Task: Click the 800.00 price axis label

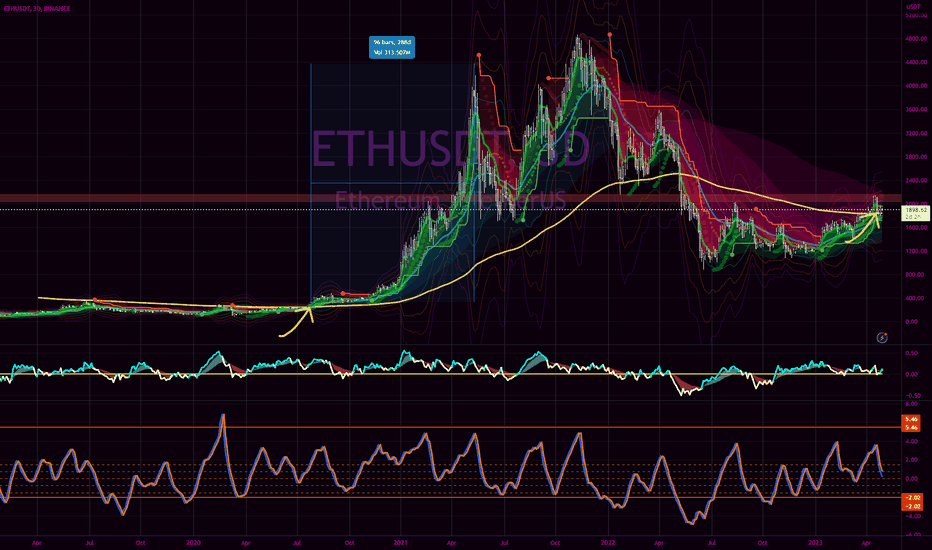Action: pyautogui.click(x=914, y=275)
